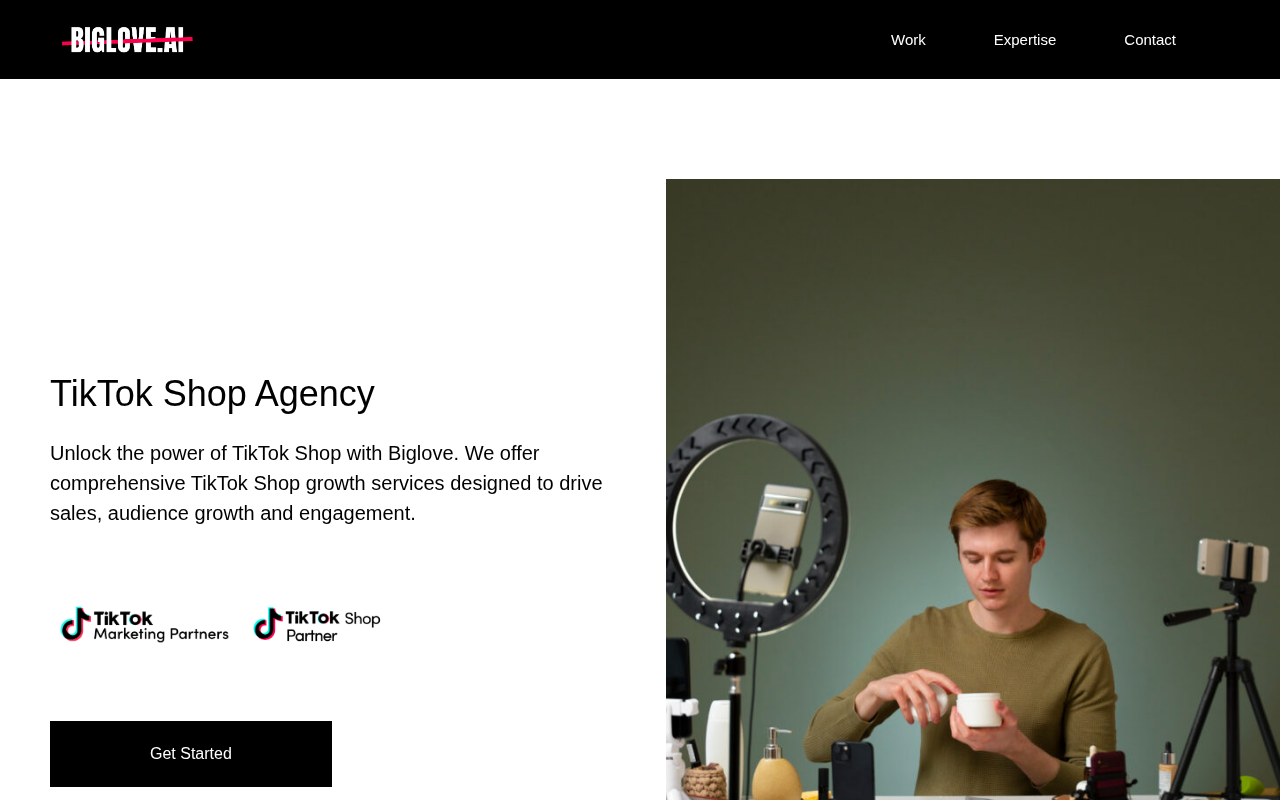Click the BIGLOVE.AI logo
This screenshot has height=800, width=1280.
click(x=127, y=40)
